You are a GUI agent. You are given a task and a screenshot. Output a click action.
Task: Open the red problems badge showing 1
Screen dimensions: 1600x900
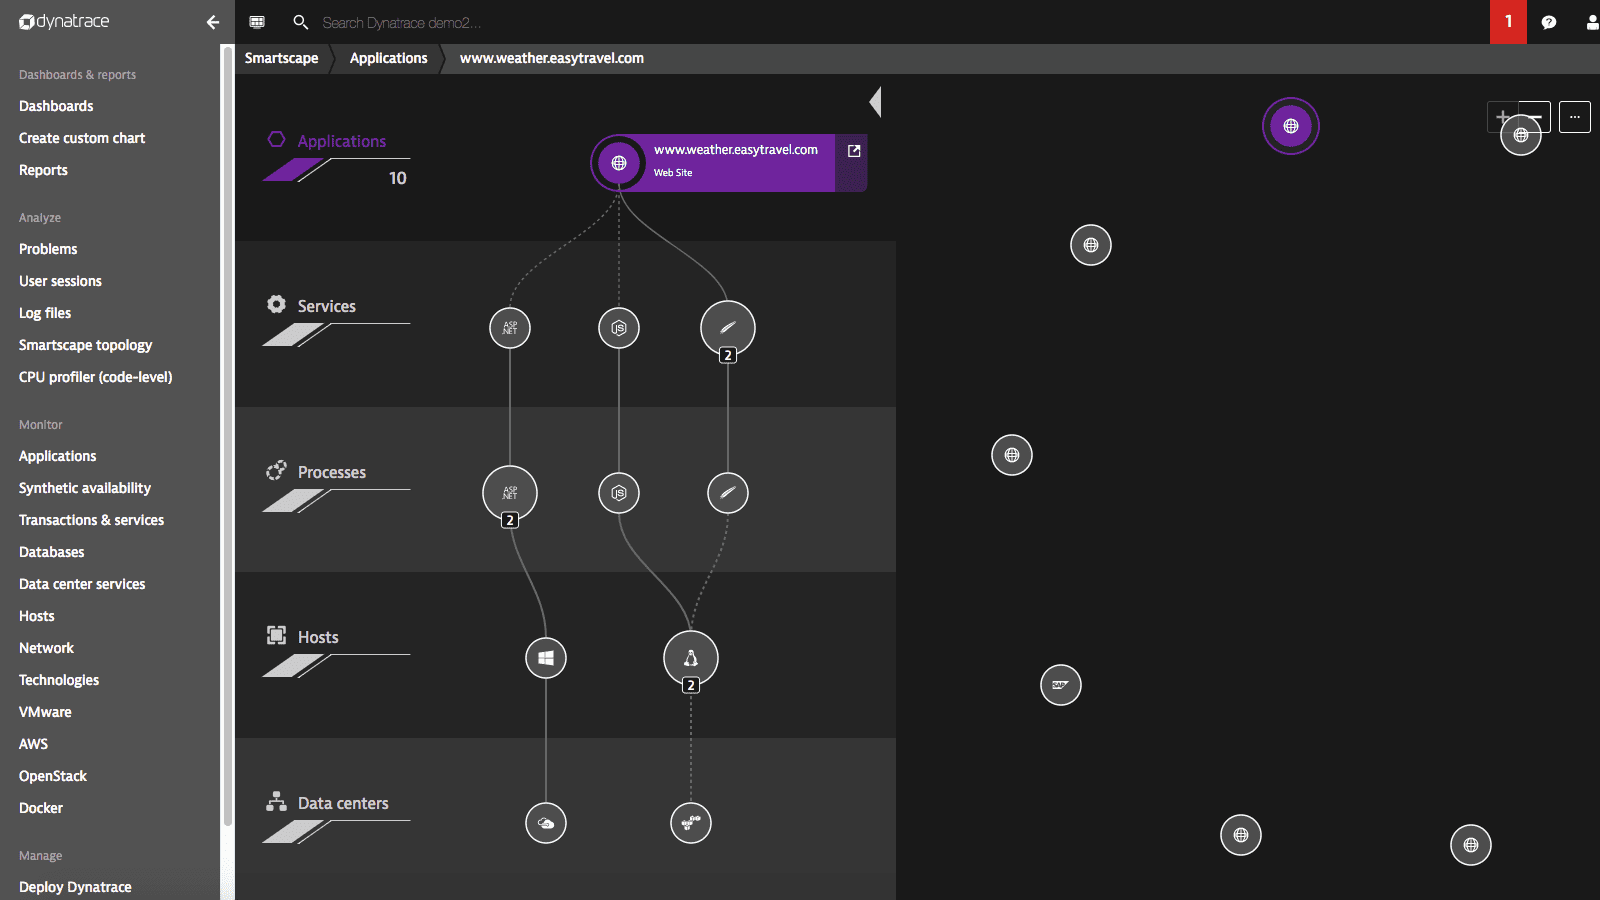pos(1508,22)
